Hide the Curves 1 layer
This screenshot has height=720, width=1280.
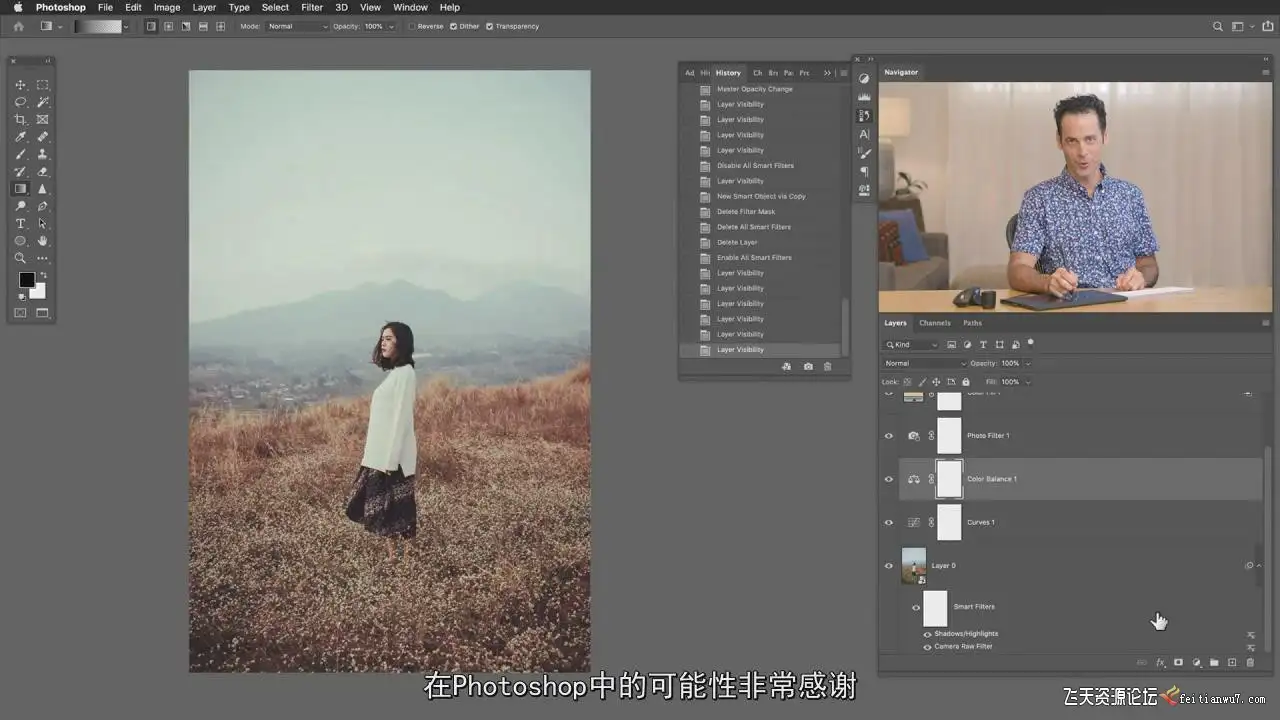(x=888, y=522)
